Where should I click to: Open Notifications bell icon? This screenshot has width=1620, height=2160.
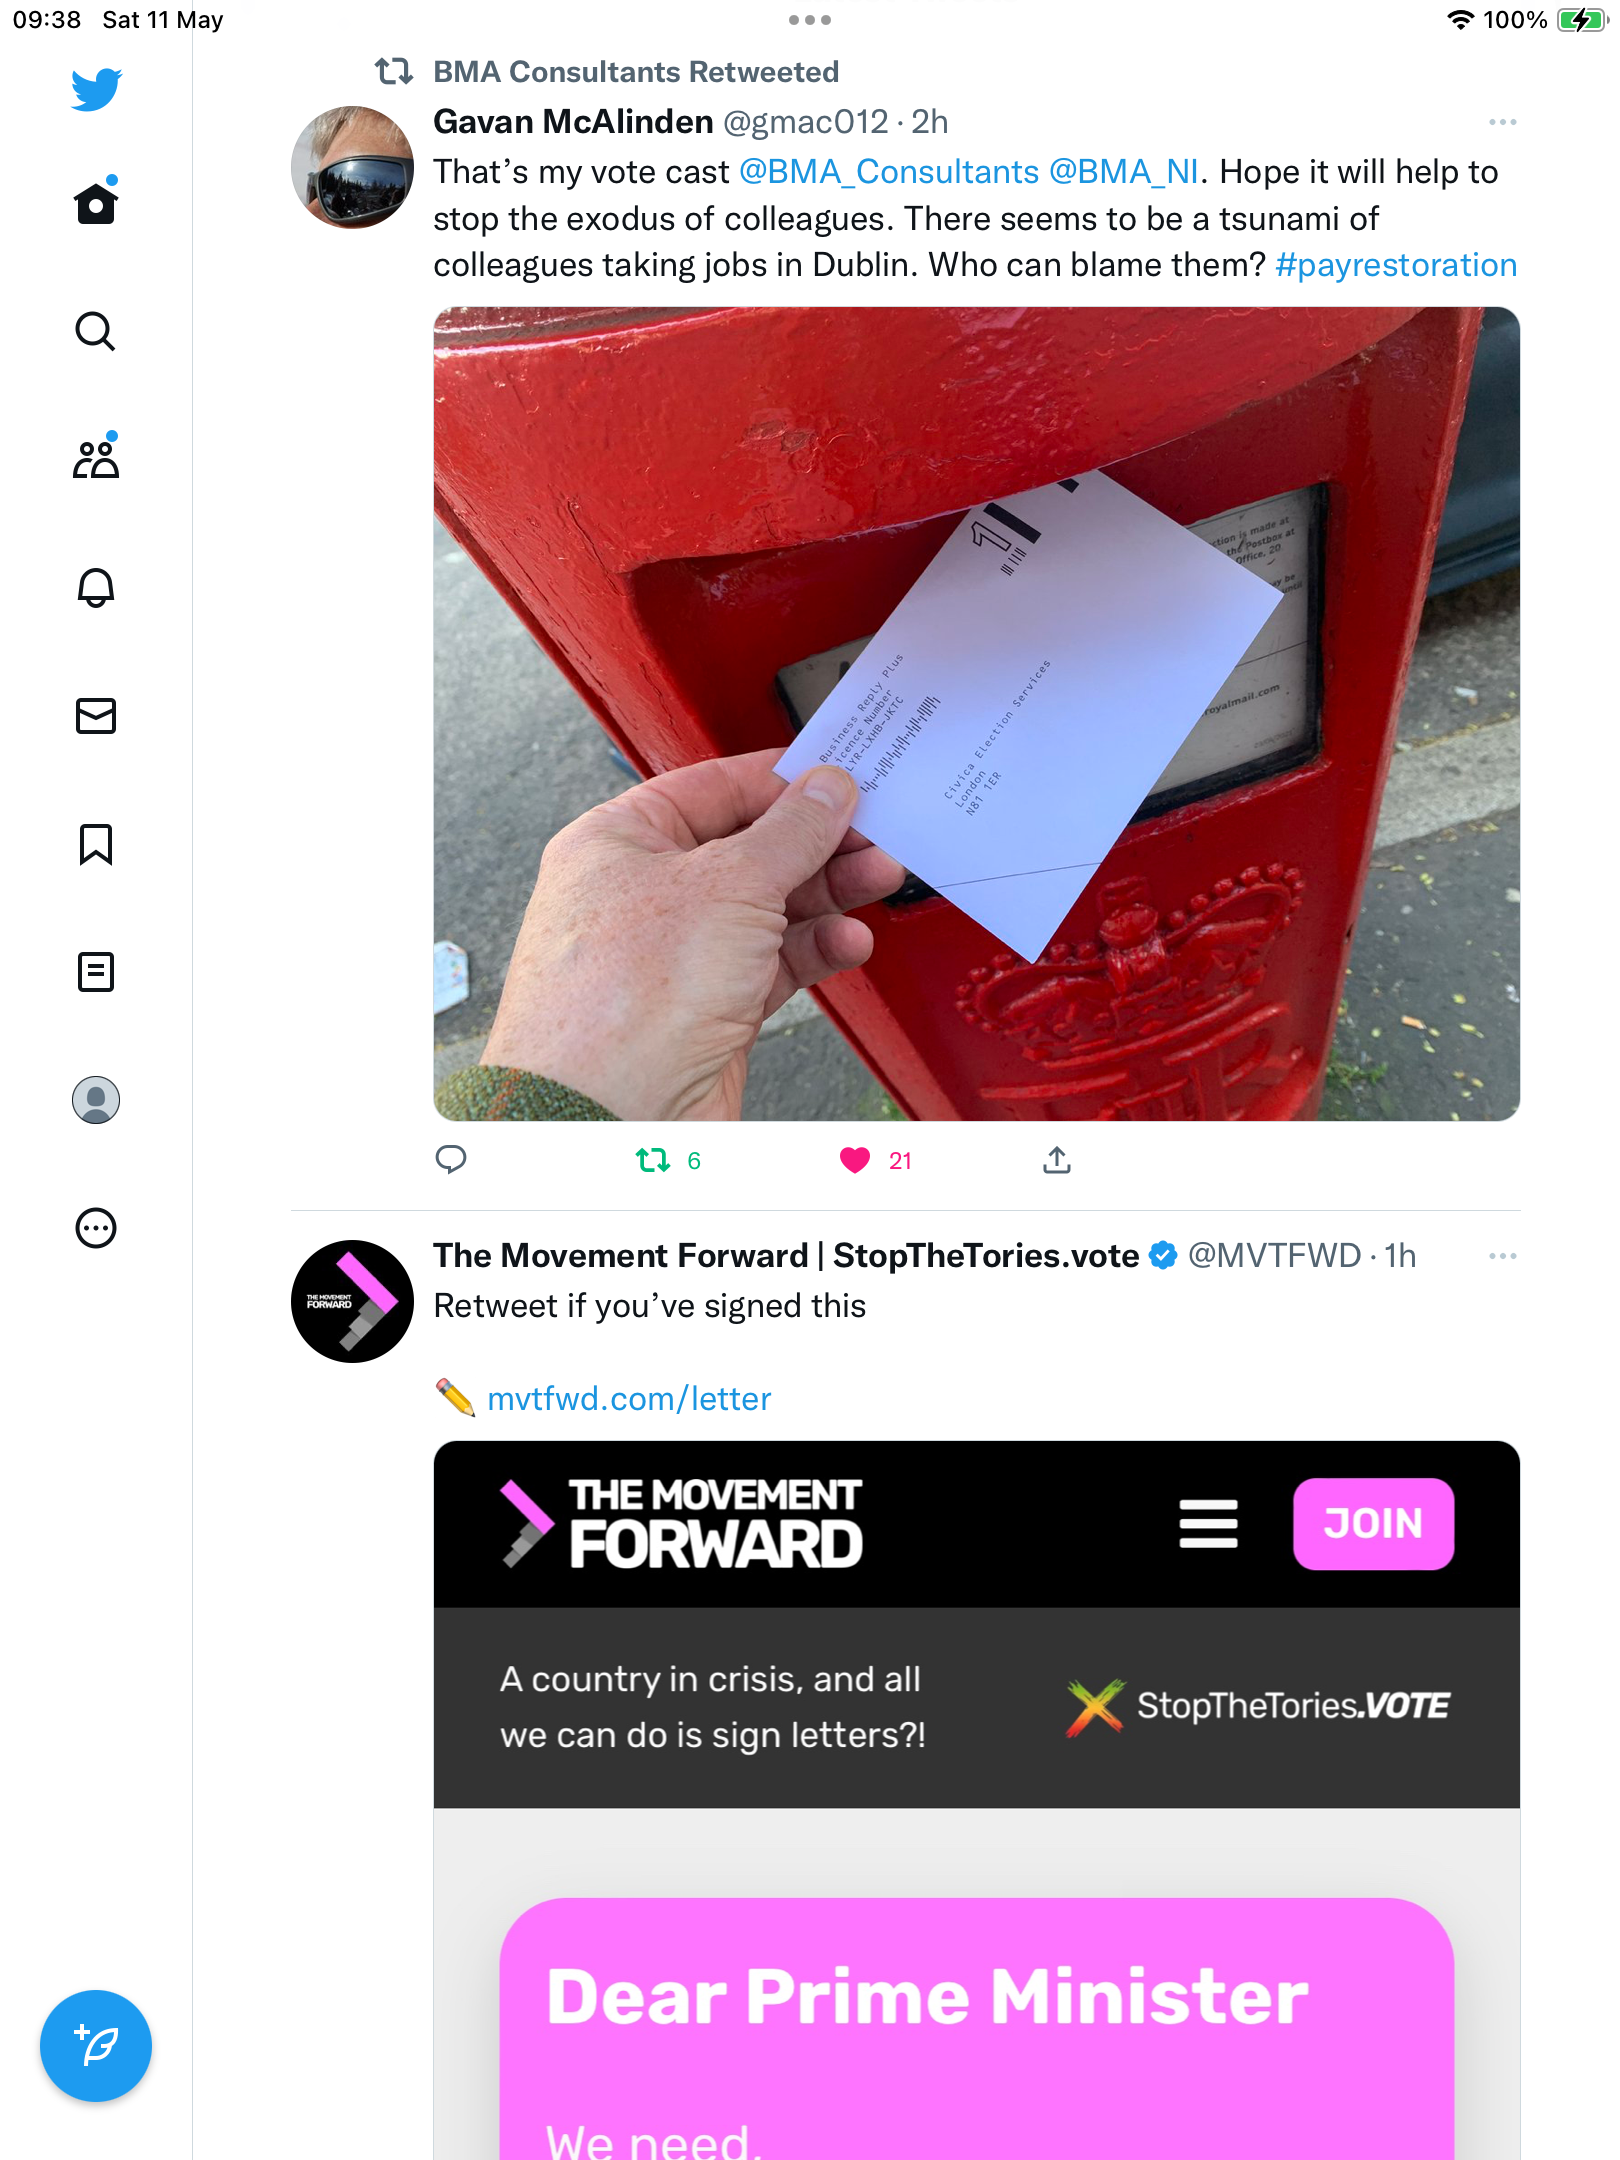[x=96, y=587]
